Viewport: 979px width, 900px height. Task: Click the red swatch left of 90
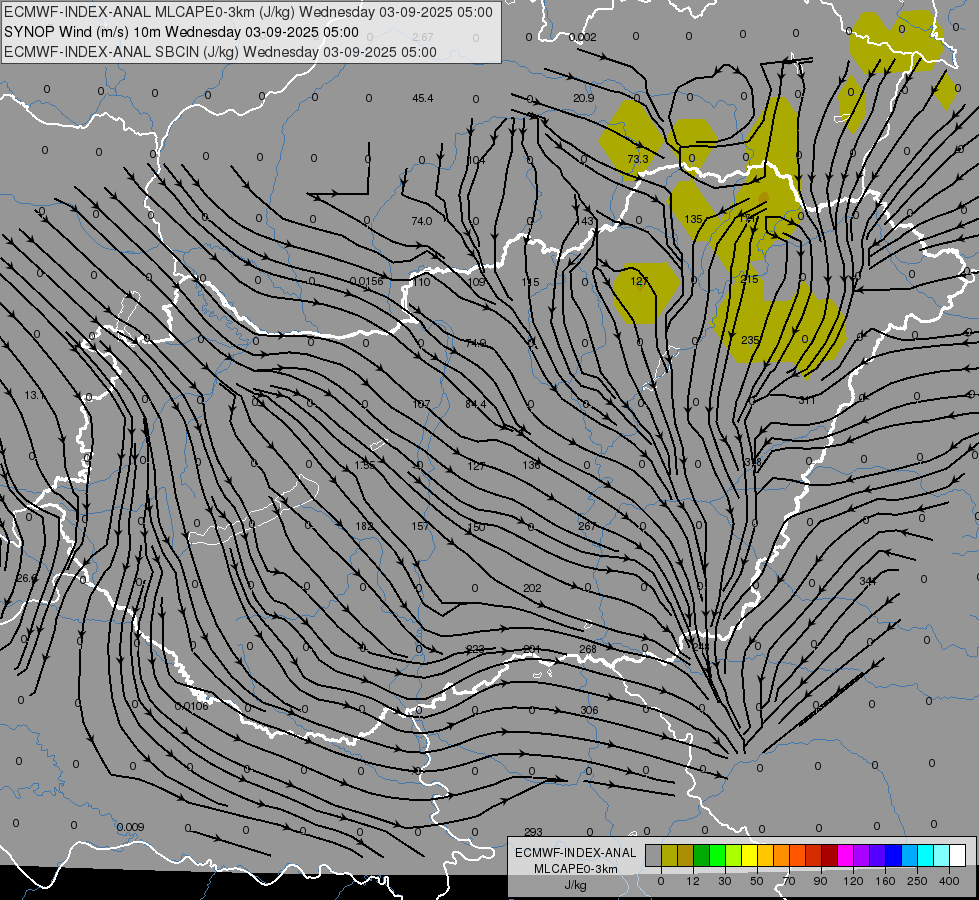pos(813,856)
